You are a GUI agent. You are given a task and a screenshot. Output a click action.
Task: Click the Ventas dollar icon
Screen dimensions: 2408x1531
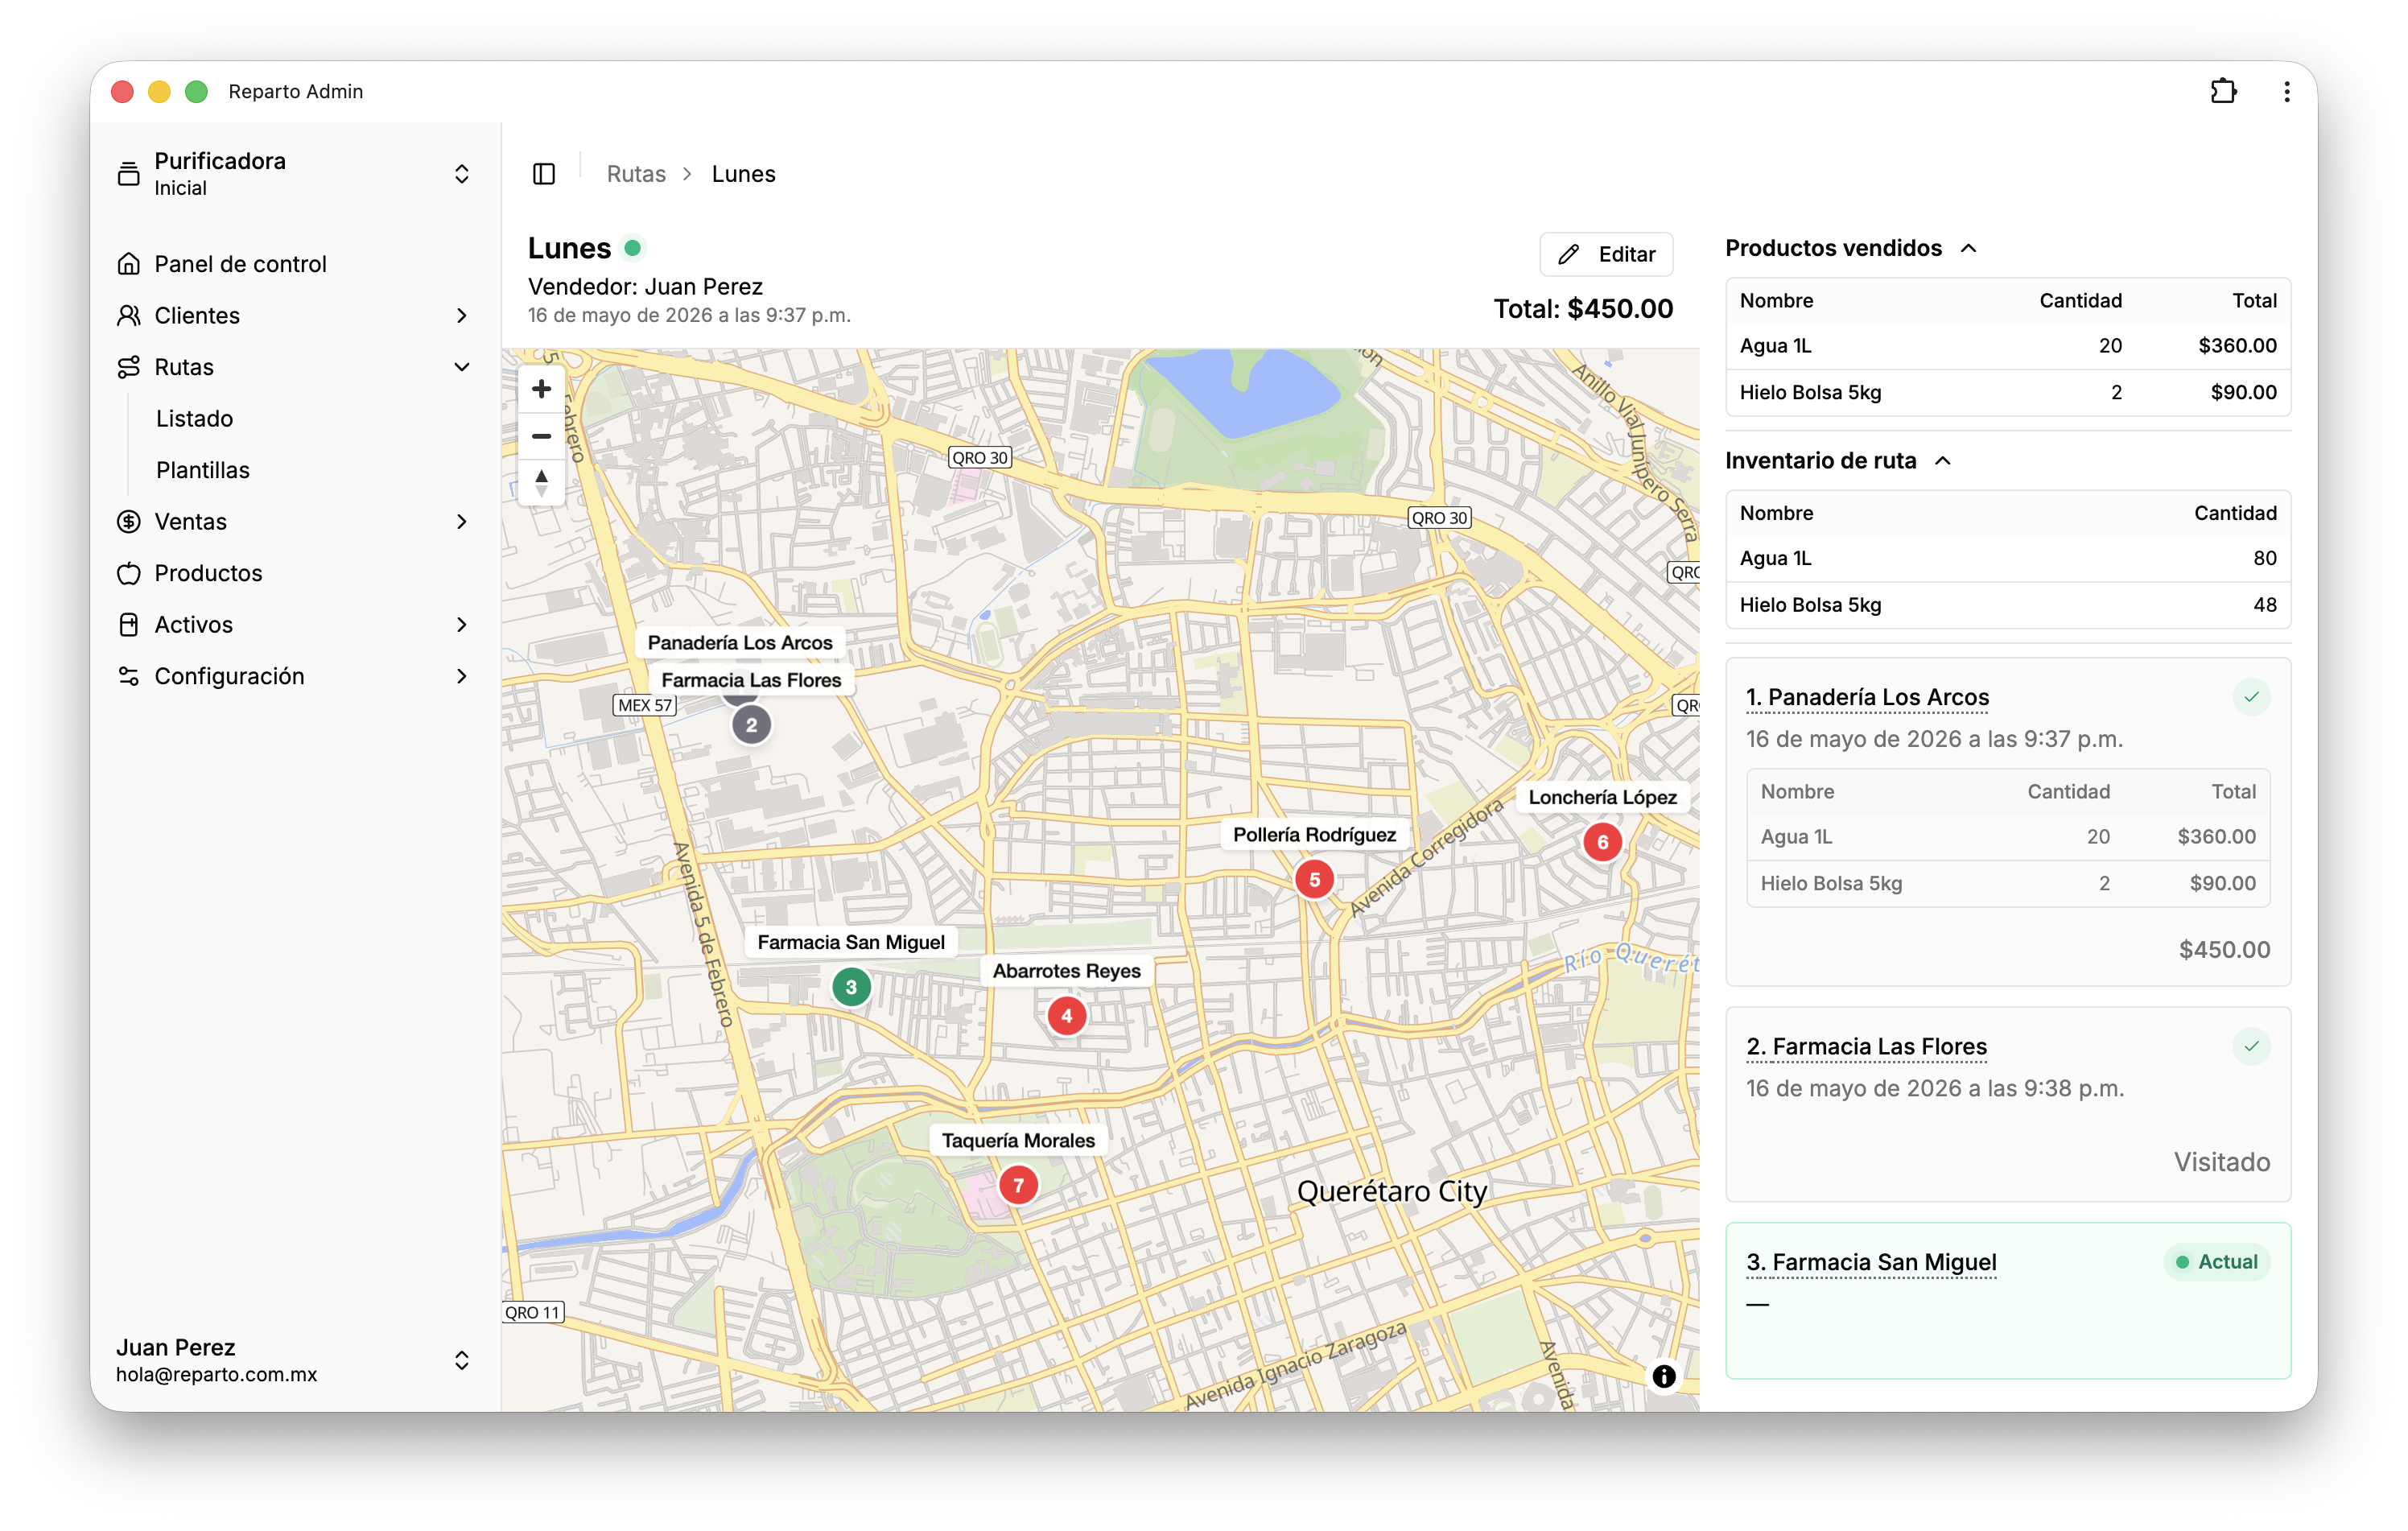tap(129, 522)
